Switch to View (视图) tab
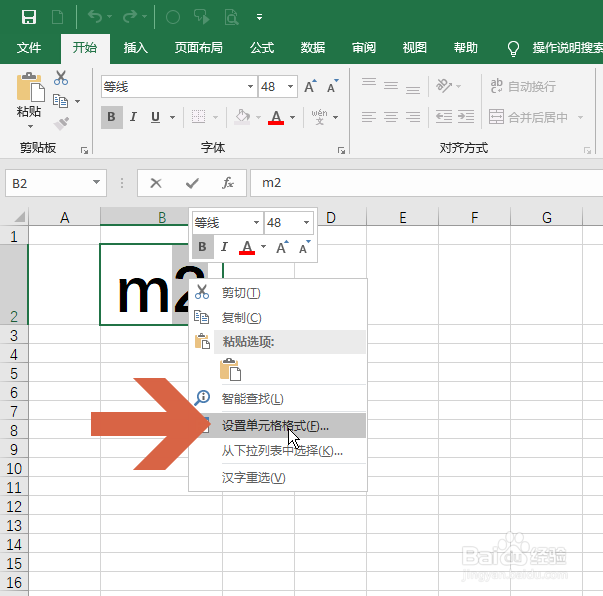Viewport: 603px width, 596px height. point(415,48)
